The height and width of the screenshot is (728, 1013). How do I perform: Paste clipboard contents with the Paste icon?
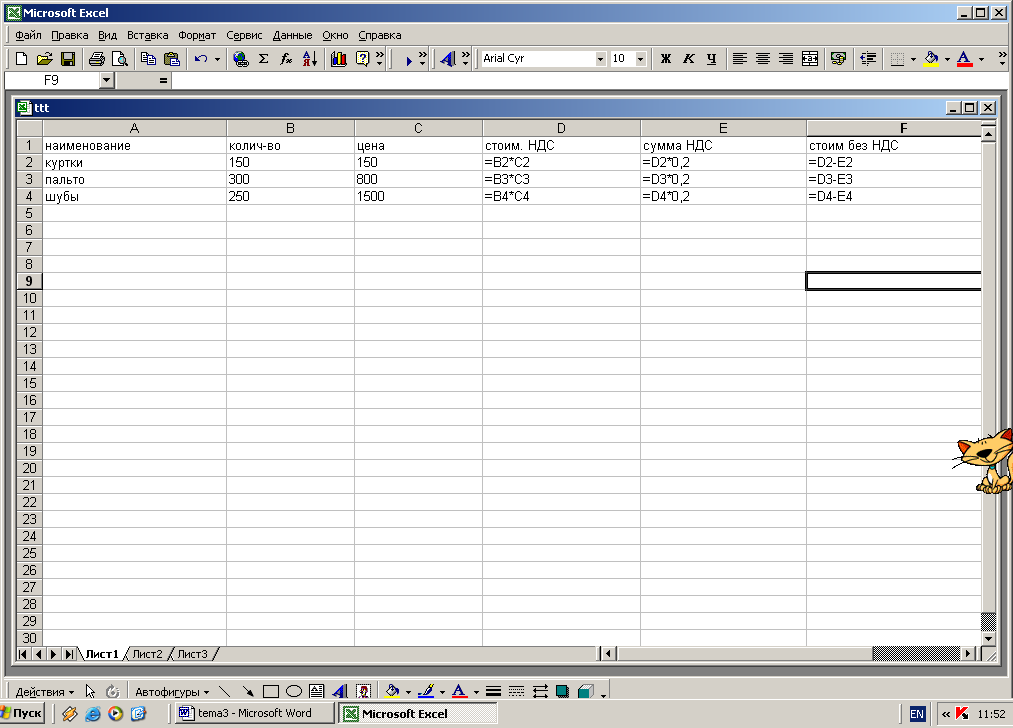click(171, 59)
